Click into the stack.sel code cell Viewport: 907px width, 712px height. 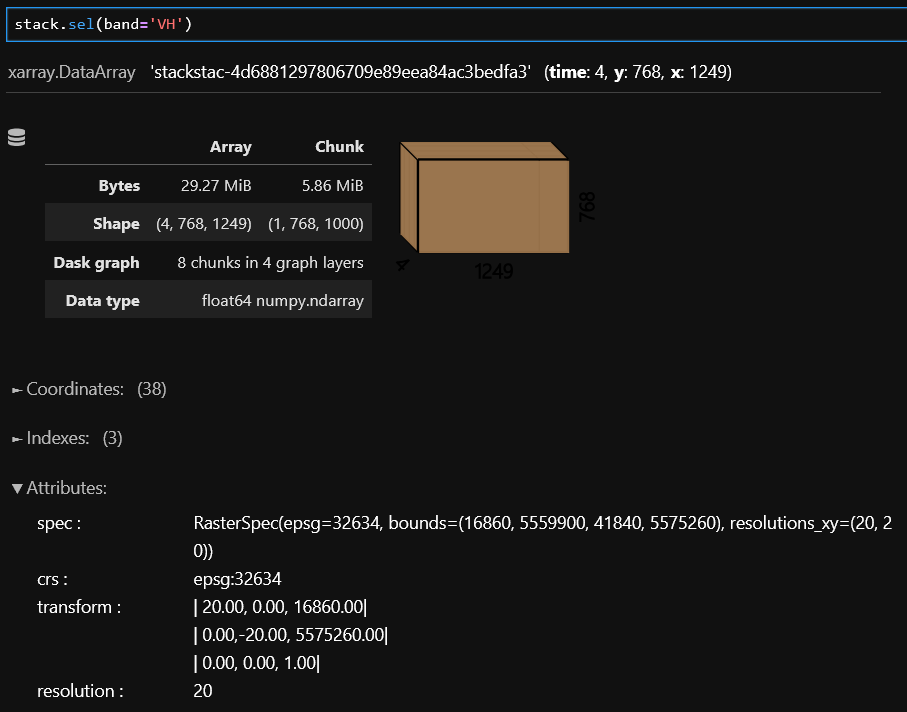click(450, 23)
